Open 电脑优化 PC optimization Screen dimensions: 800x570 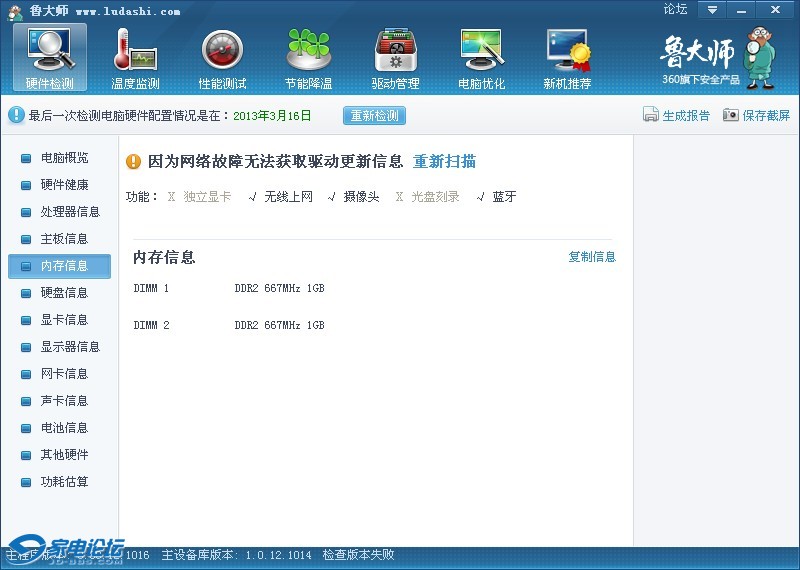pyautogui.click(x=481, y=58)
